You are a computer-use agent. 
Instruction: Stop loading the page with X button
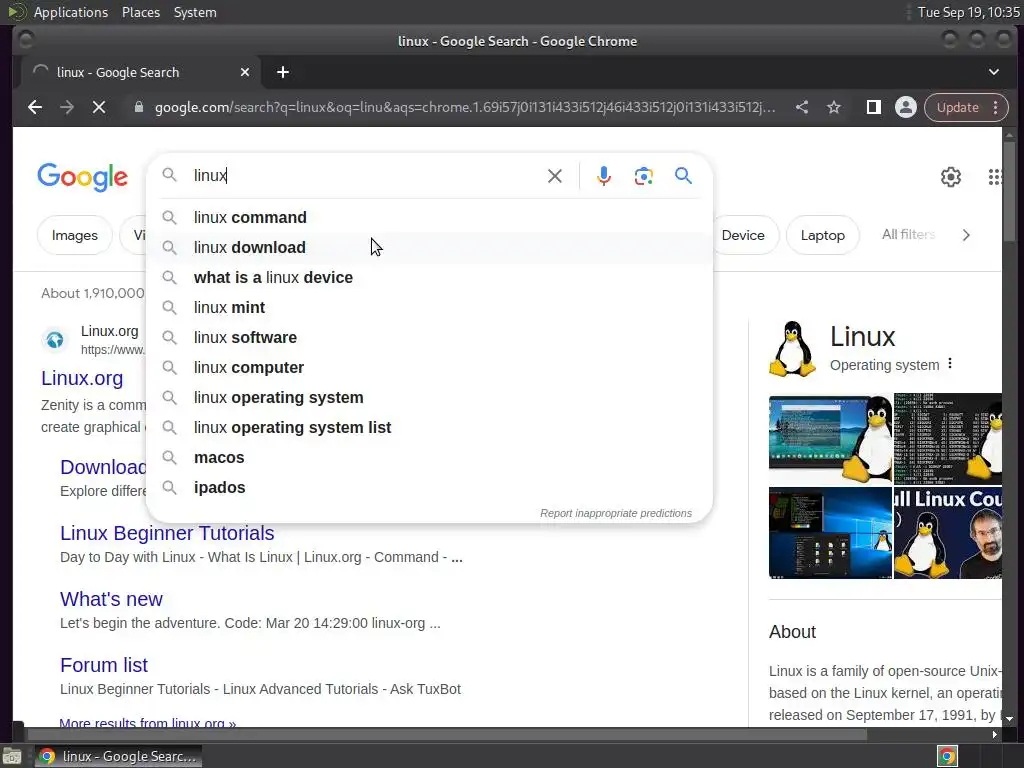pyautogui.click(x=99, y=107)
